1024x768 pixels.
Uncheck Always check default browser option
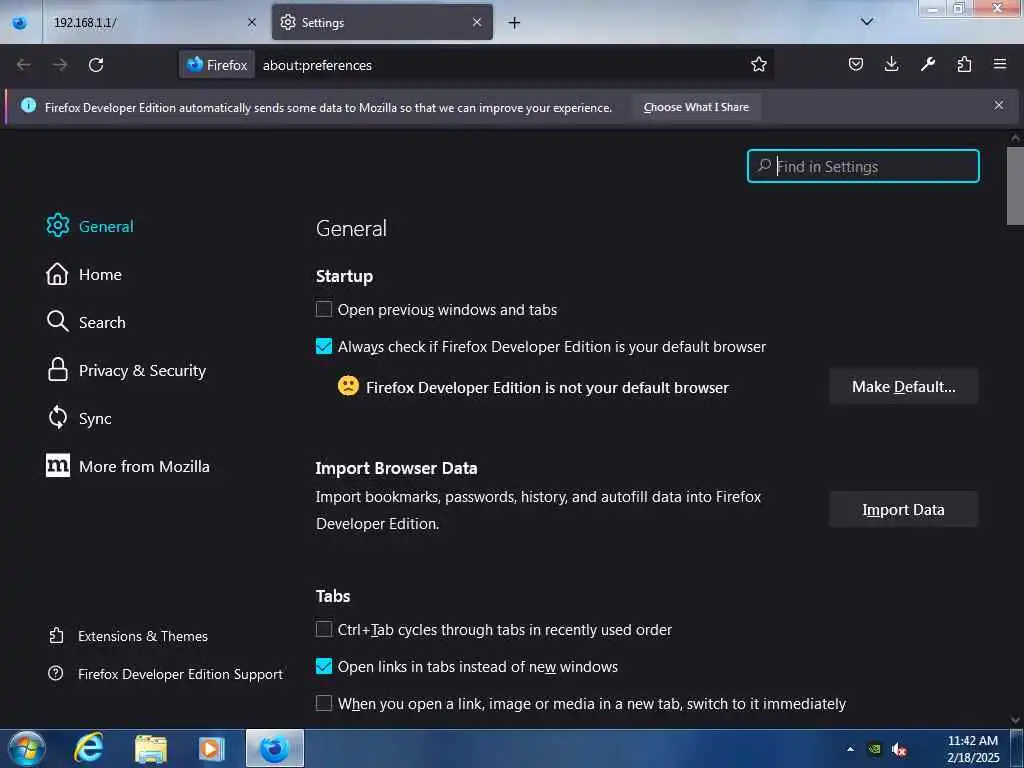(x=324, y=346)
